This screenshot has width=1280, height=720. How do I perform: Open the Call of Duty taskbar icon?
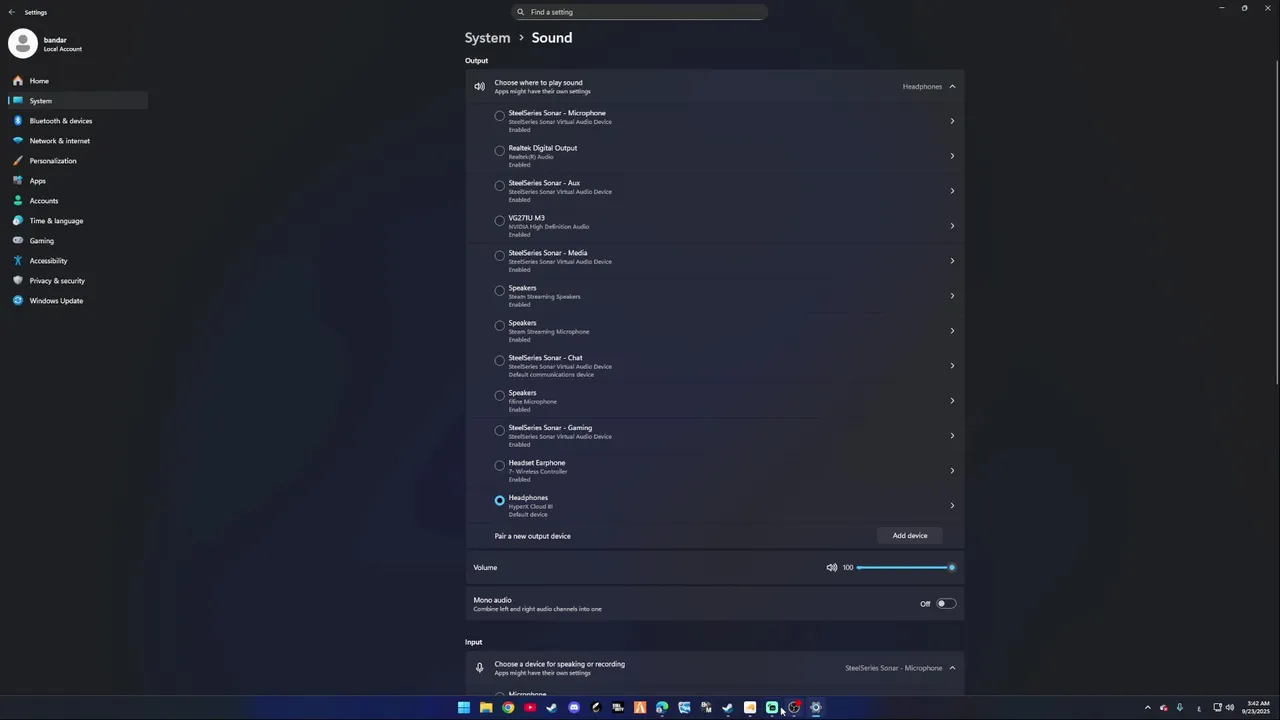click(618, 708)
